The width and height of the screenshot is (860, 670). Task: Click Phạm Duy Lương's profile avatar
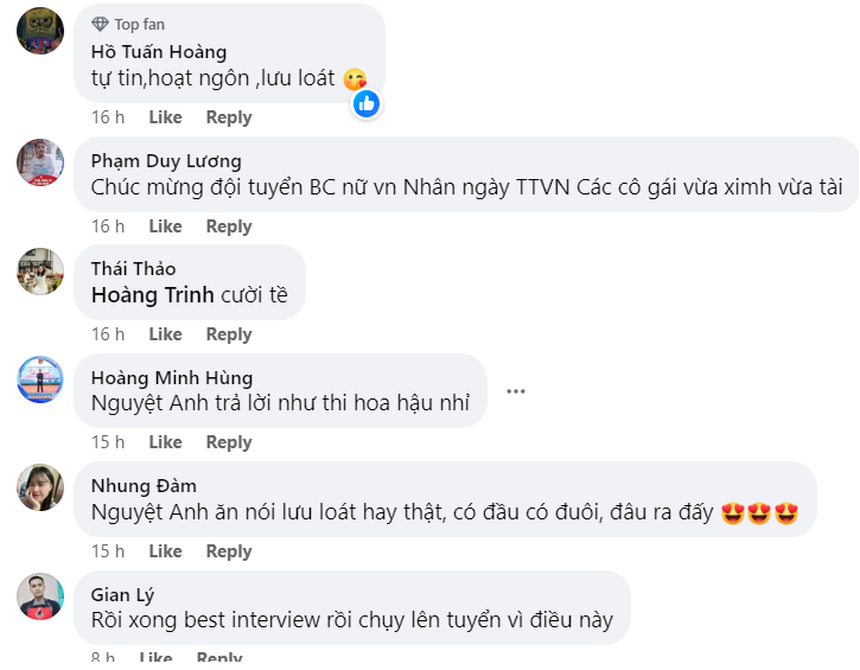click(39, 162)
